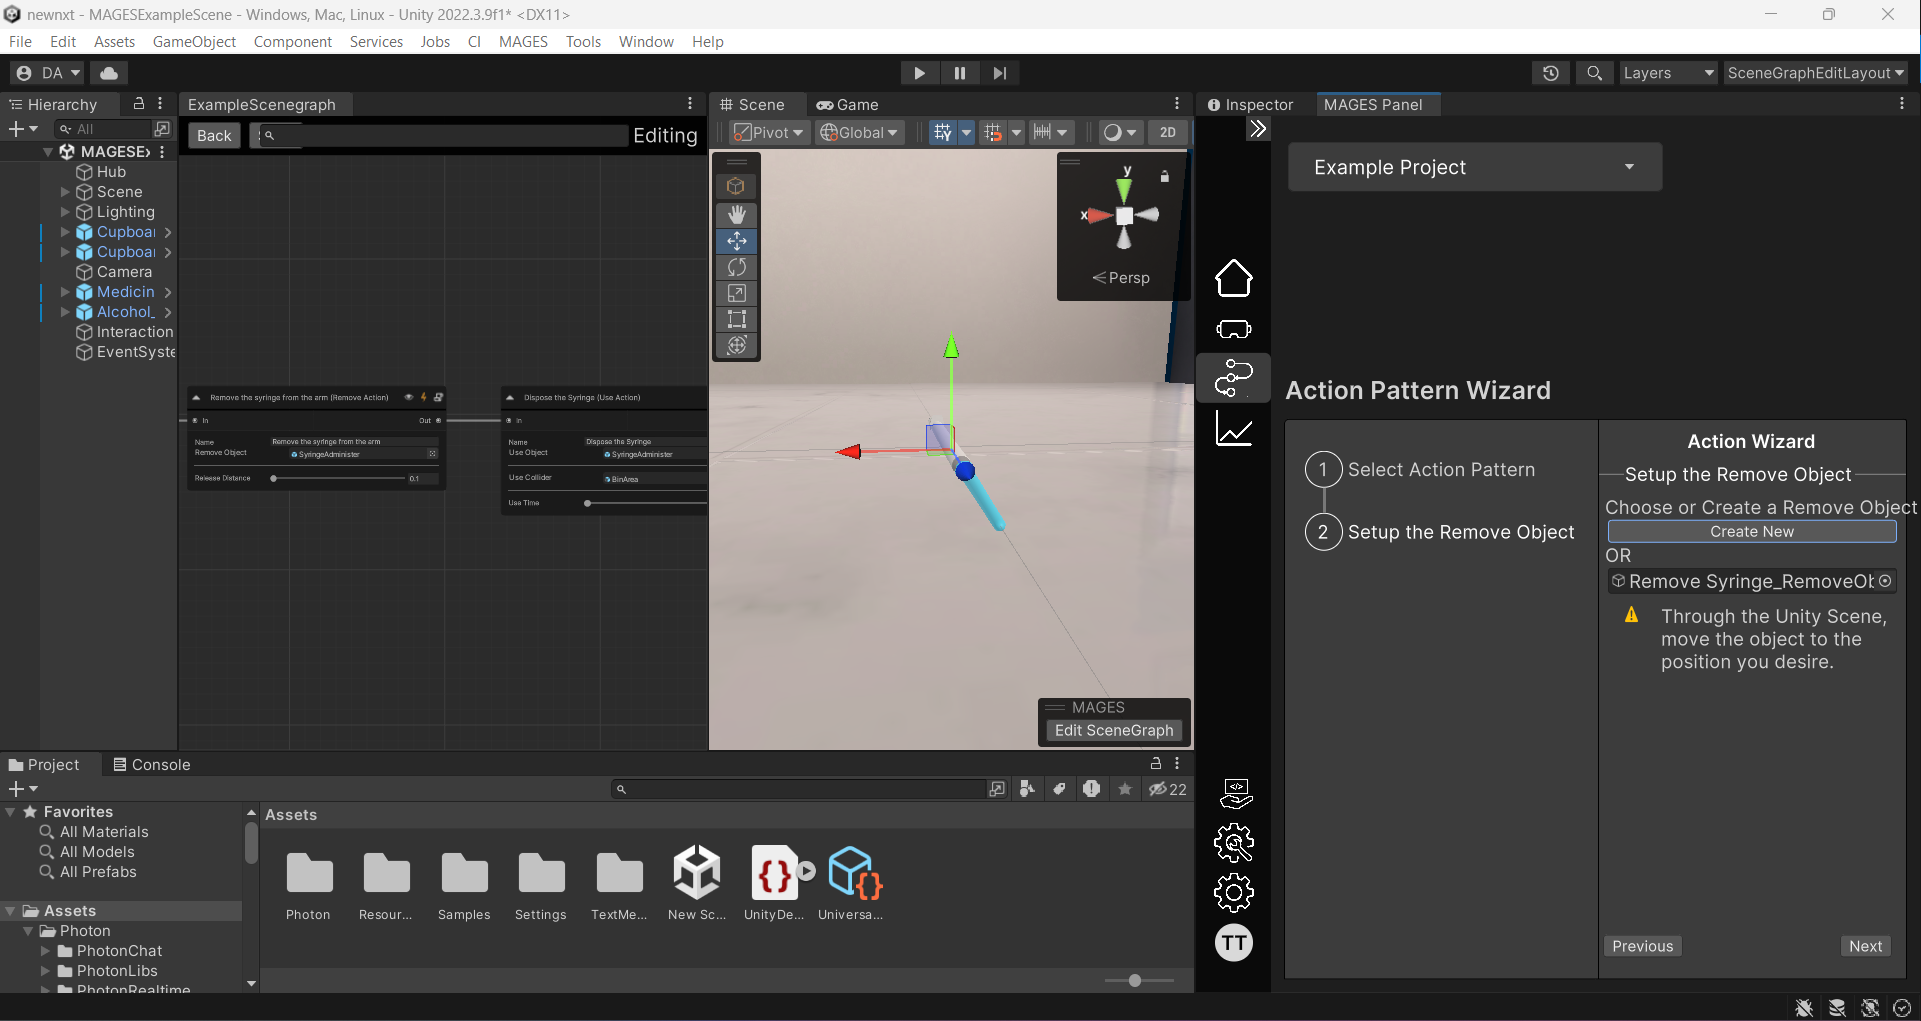Toggle the scene gizmo lock
Image resolution: width=1921 pixels, height=1021 pixels.
coord(1164,176)
